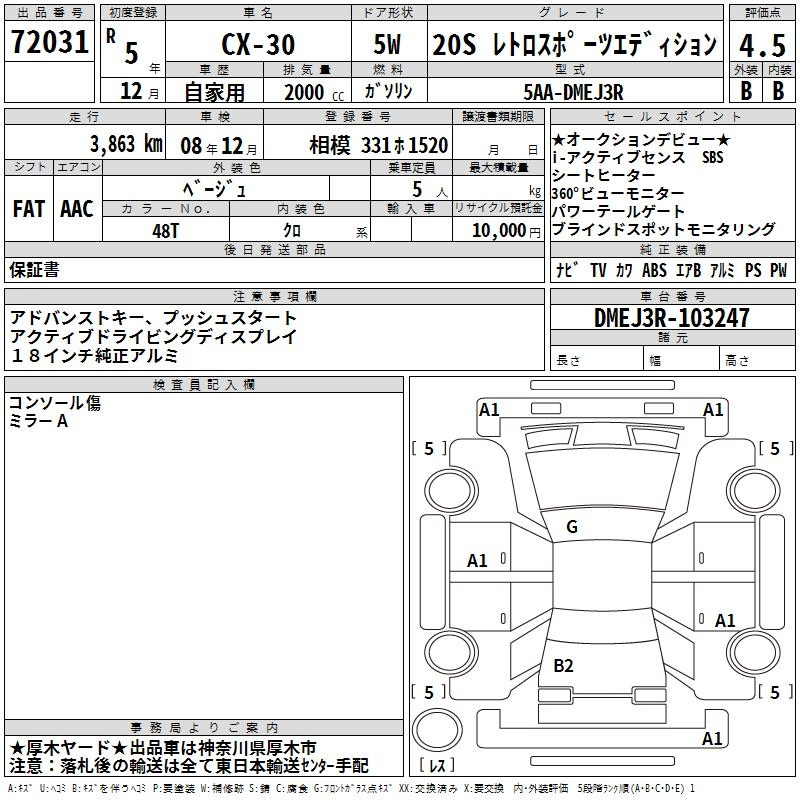Image resolution: width=800 pixels, height=800 pixels.
Task: Select the ABS equipment code
Action: pyautogui.click(x=654, y=271)
